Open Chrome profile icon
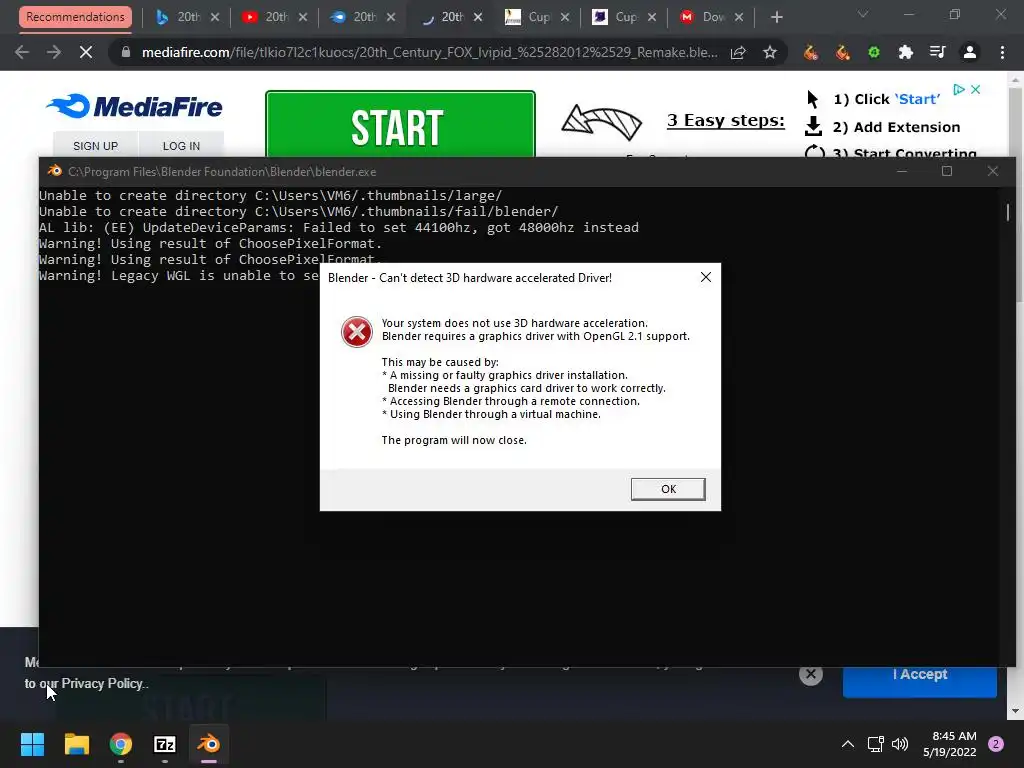This screenshot has height=768, width=1024. click(970, 52)
